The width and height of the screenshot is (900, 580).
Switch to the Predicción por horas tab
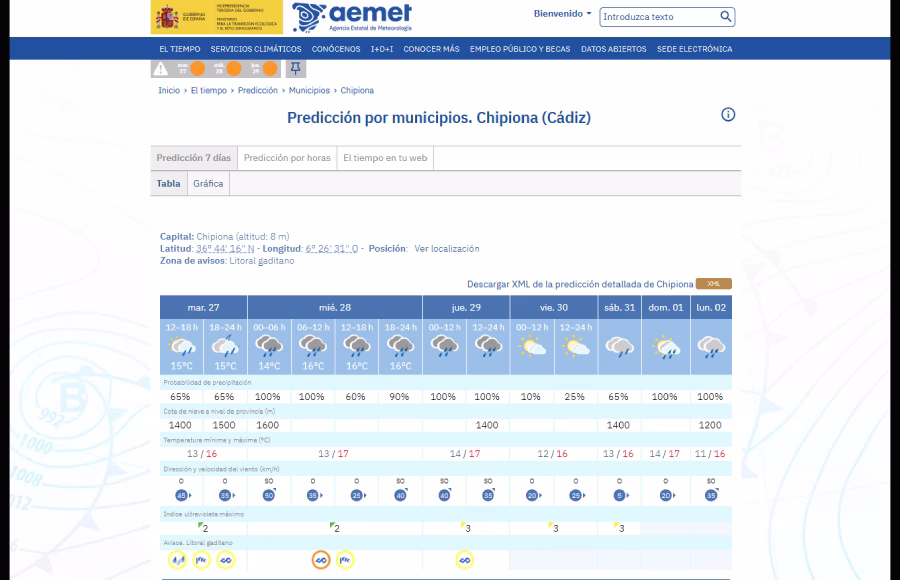[x=287, y=158]
